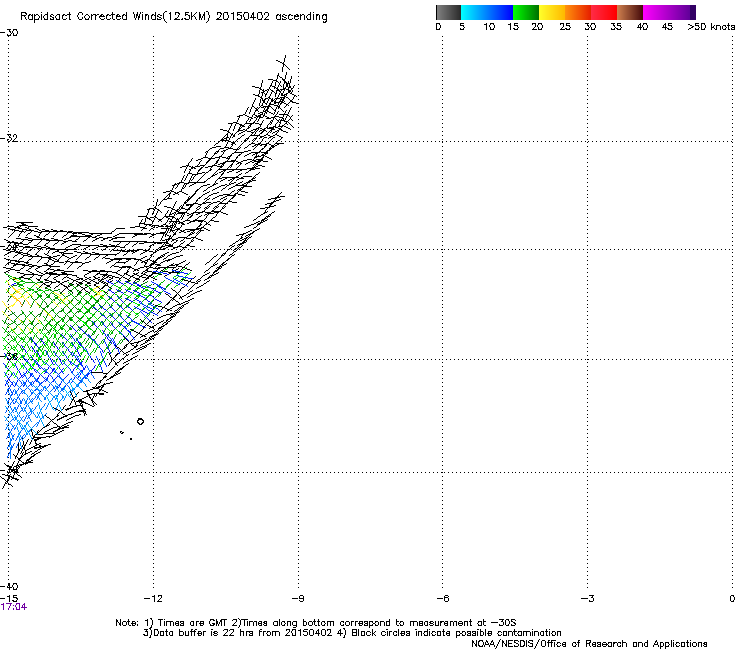Click the yellow 20-25 knots color band

click(x=552, y=12)
